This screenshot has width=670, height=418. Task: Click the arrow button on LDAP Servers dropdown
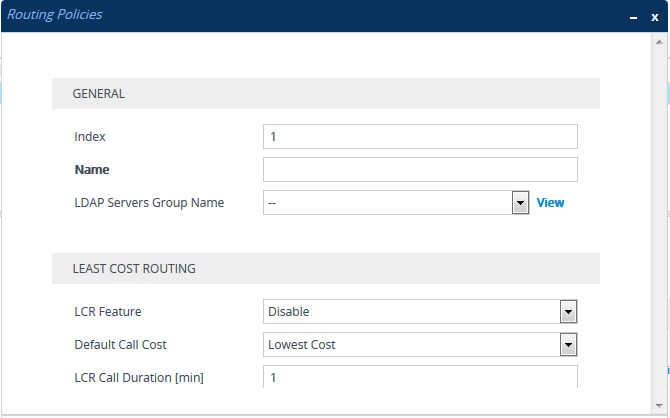tap(520, 202)
